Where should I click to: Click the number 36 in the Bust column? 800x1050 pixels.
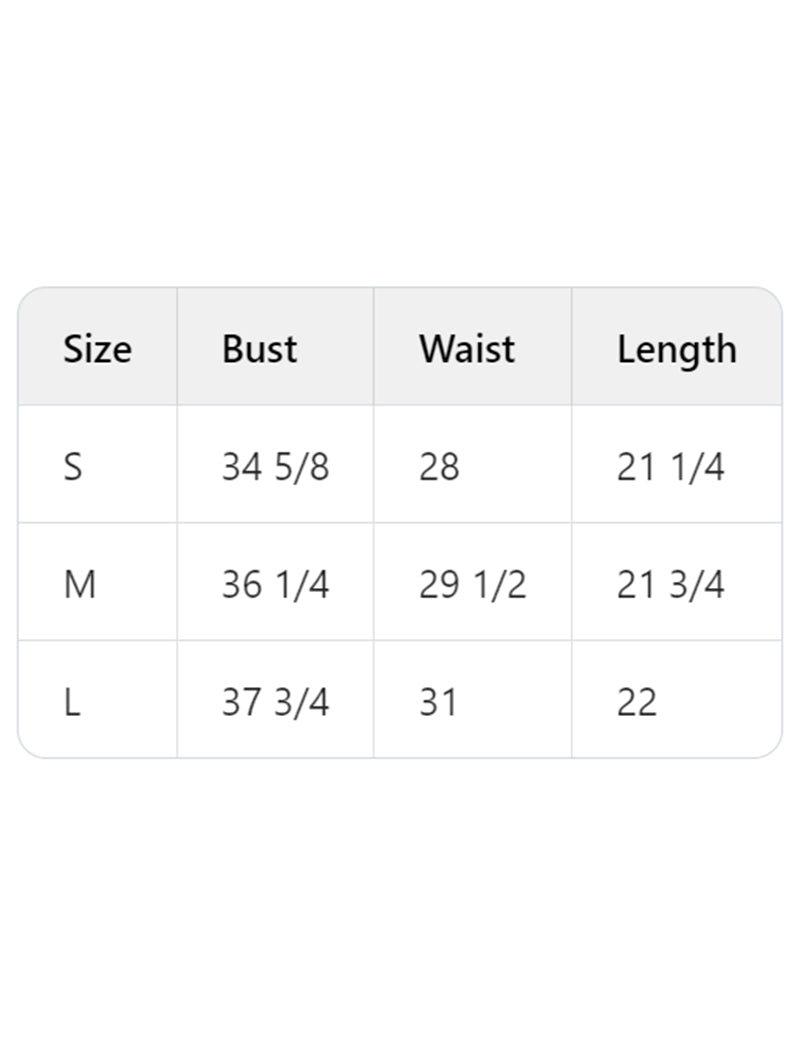click(x=242, y=585)
